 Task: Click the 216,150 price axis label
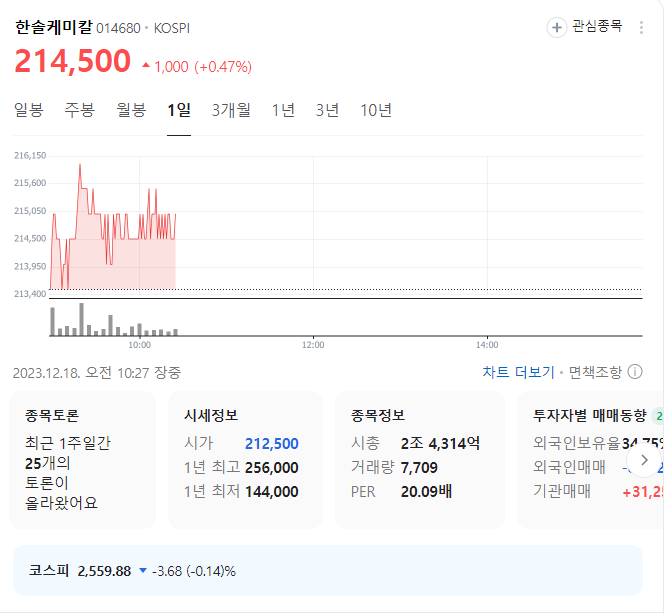coord(30,155)
